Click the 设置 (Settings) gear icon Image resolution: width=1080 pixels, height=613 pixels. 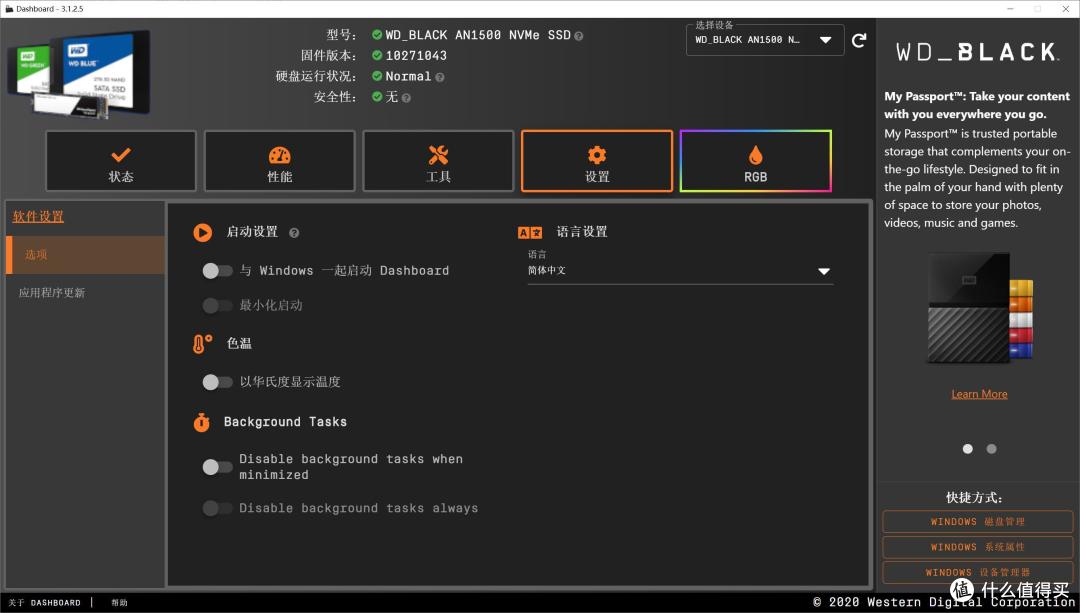click(596, 153)
